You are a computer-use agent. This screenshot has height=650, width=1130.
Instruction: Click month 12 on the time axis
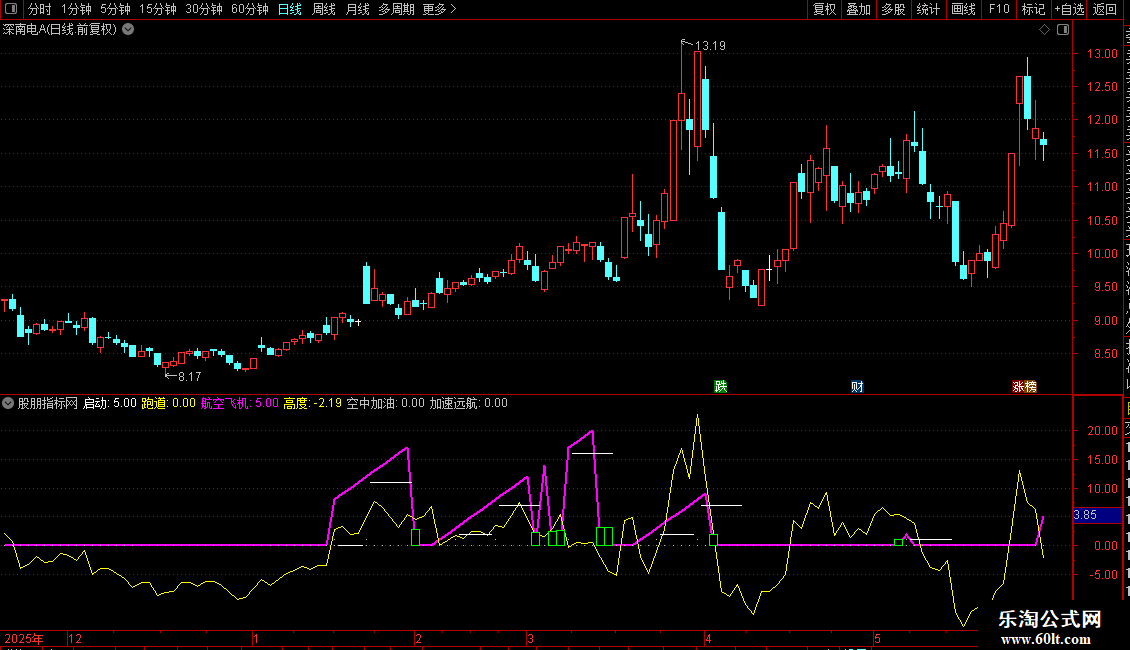click(x=74, y=639)
